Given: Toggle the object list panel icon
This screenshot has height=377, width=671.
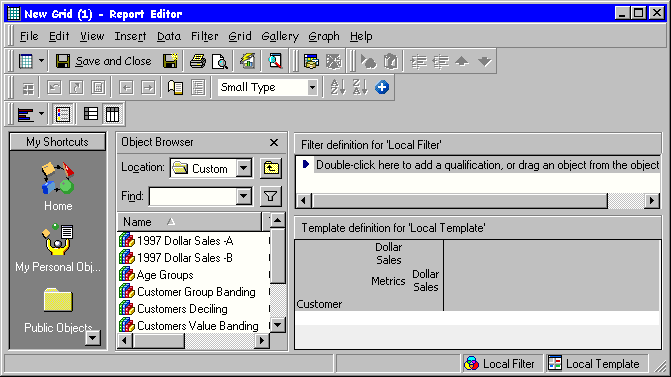Looking at the screenshot, I should click(x=63, y=114).
